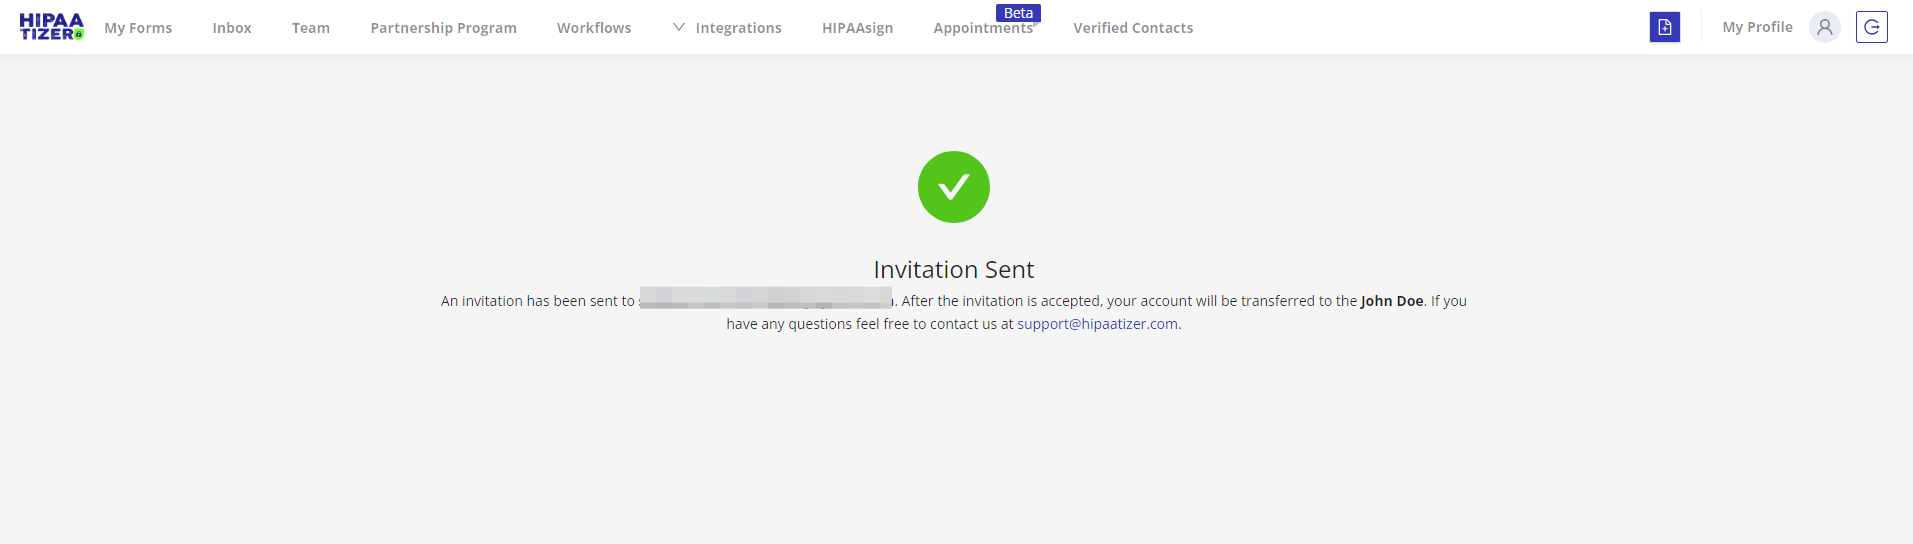This screenshot has width=1913, height=544.
Task: Click the Invitation Sent heading
Action: point(954,269)
